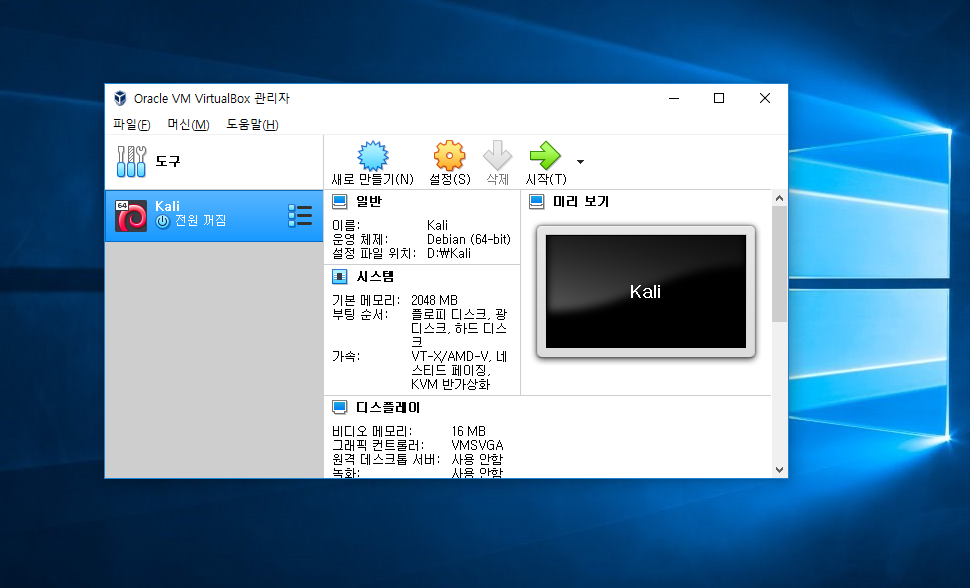Click the '16 MB' video memory value
This screenshot has width=970, height=588.
tap(468, 431)
